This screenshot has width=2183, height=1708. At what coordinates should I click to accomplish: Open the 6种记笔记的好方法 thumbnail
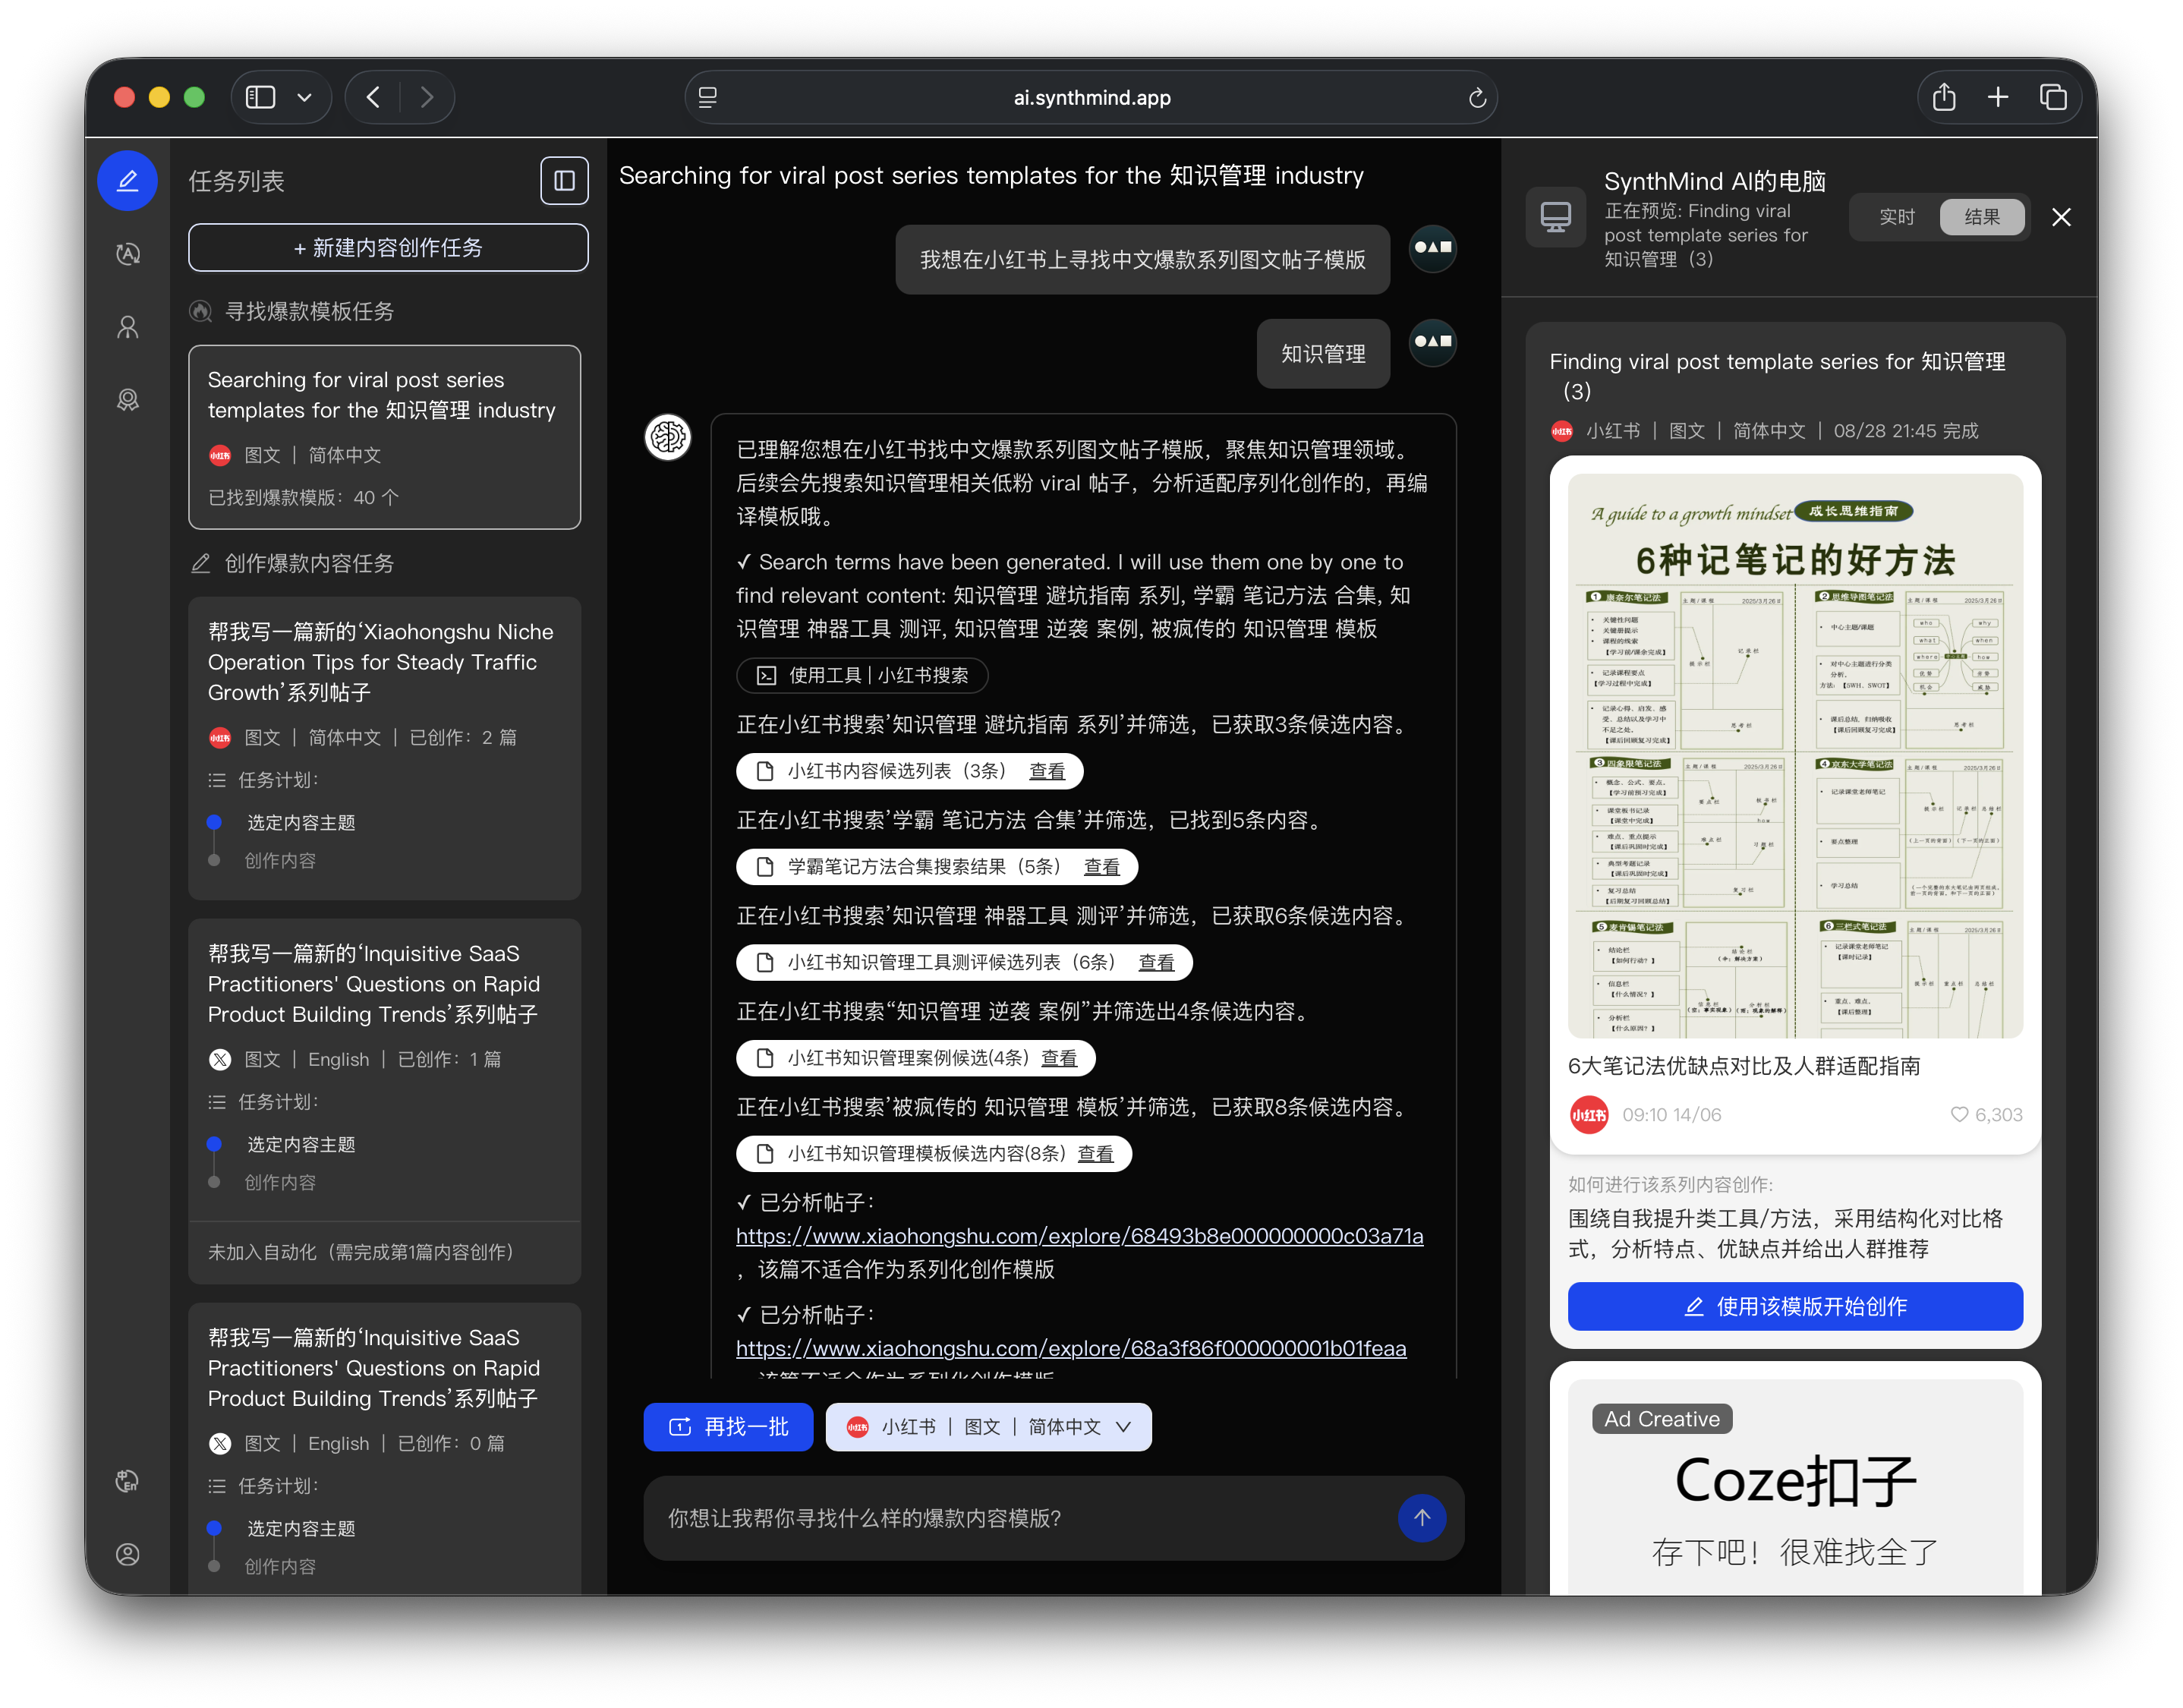[1795, 756]
